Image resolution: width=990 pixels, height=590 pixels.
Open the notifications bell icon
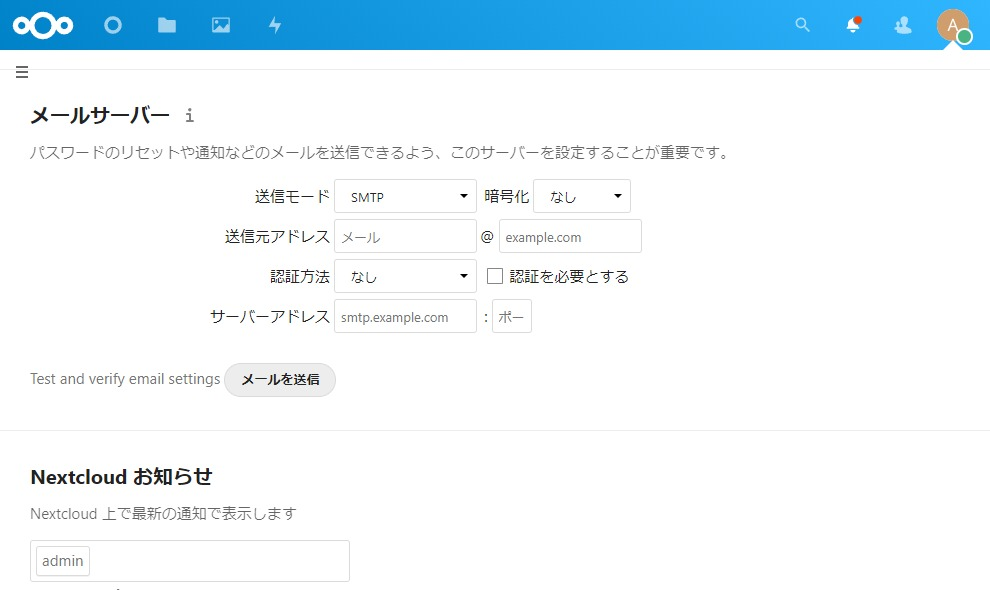point(853,25)
